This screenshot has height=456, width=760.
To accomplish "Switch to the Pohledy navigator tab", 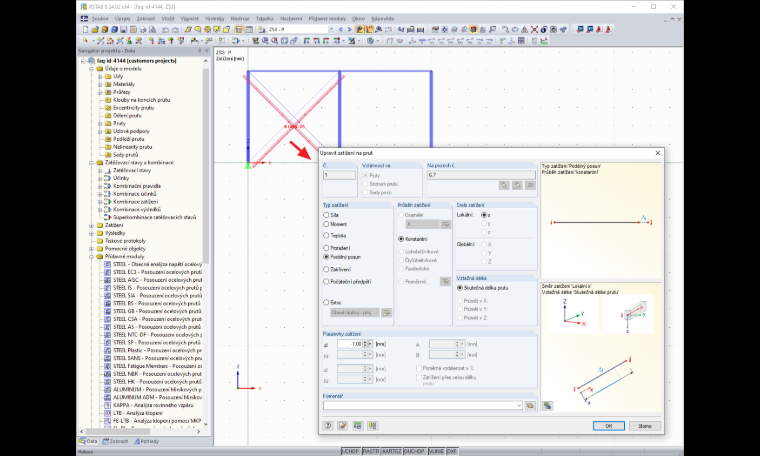I will tap(147, 441).
